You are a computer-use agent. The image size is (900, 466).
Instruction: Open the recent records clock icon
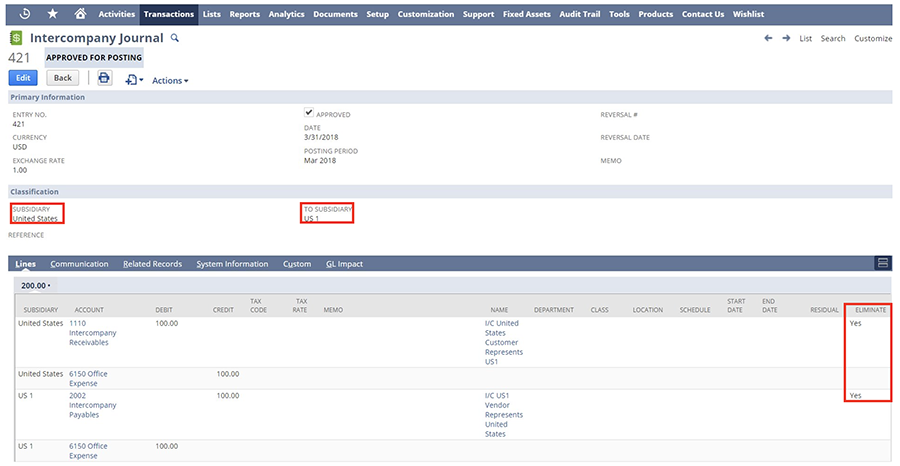pos(25,14)
